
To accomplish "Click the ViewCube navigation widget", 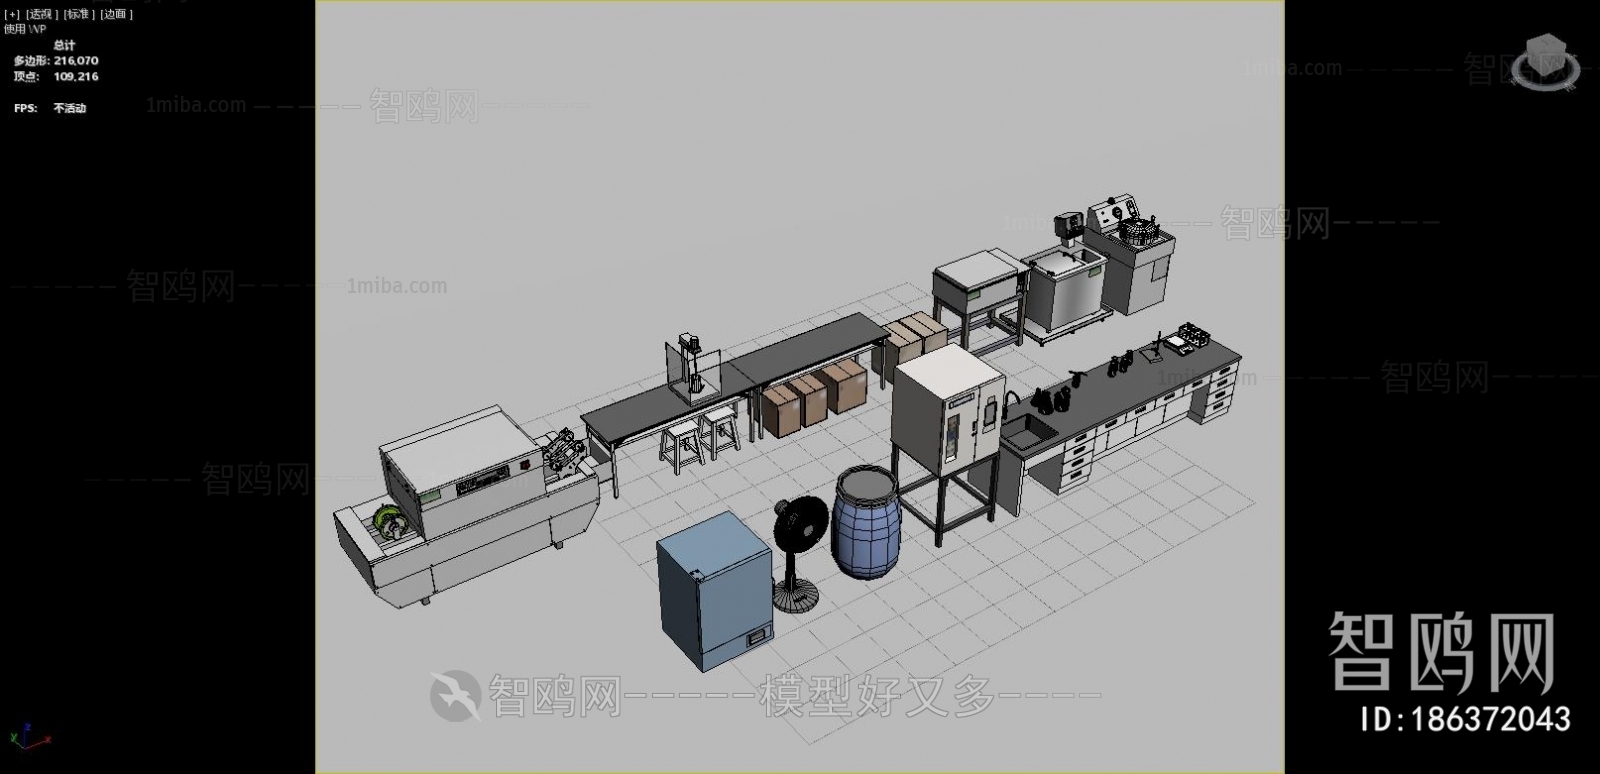I will coord(1545,62).
